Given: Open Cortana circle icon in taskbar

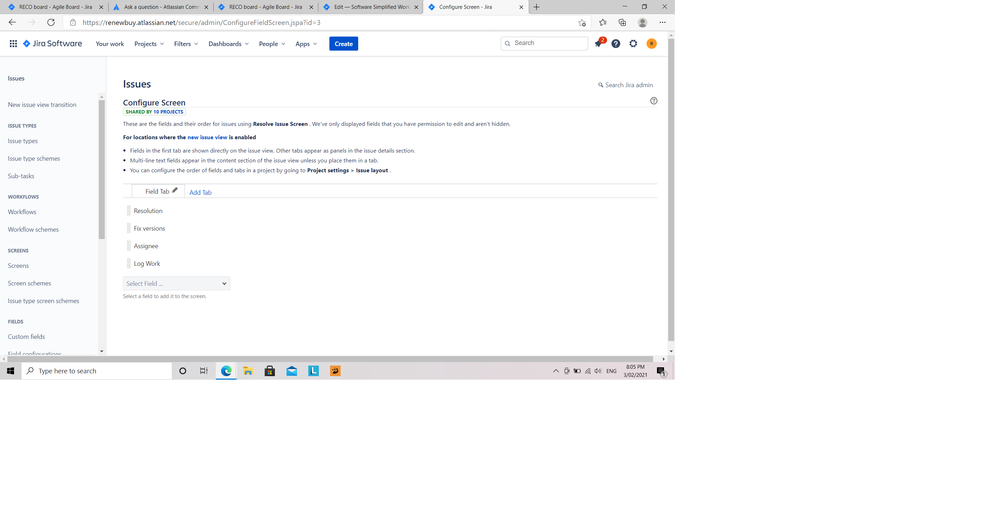Looking at the screenshot, I should [182, 371].
